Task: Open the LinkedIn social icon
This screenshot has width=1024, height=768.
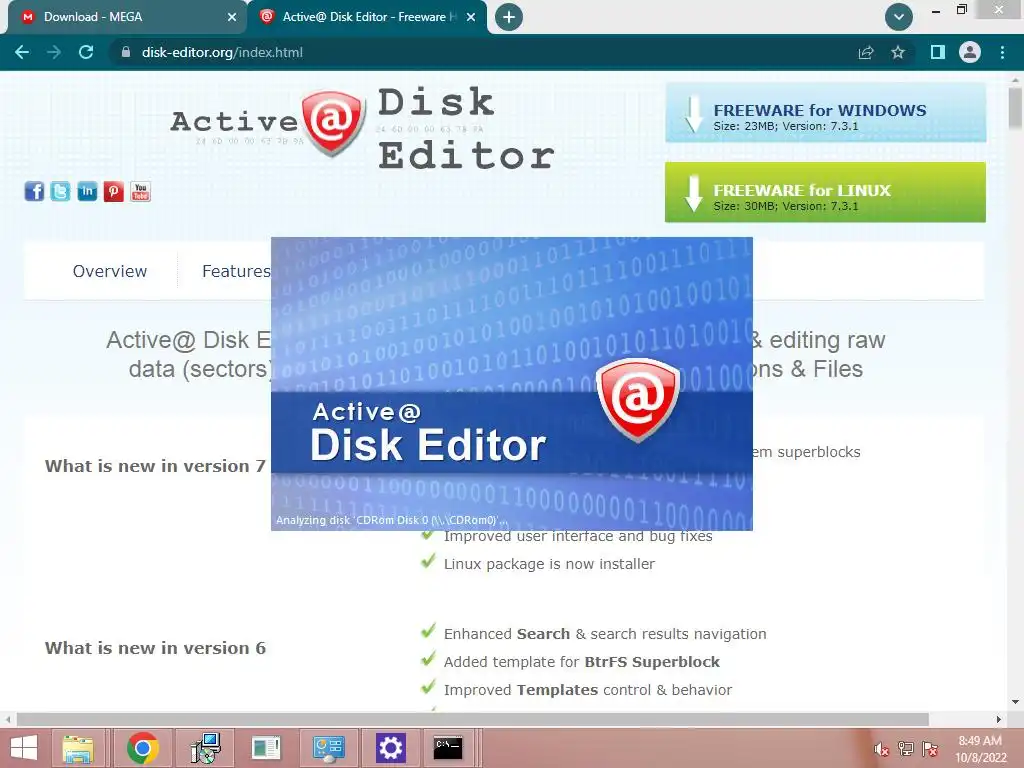Action: point(87,191)
